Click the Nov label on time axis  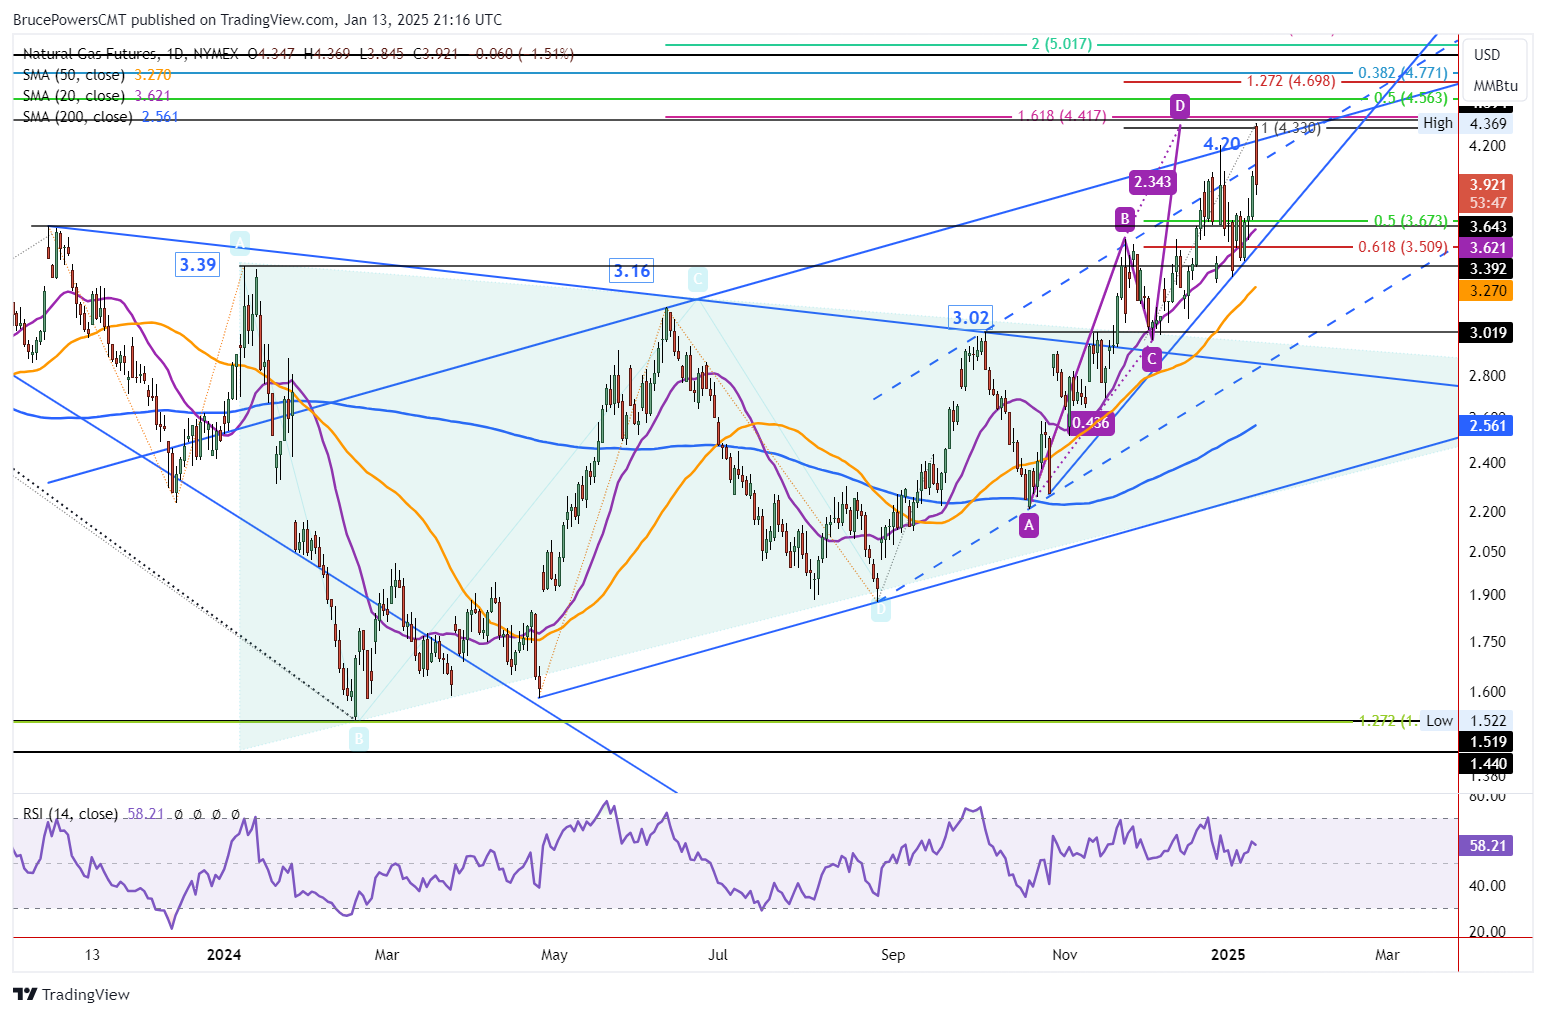point(1065,955)
